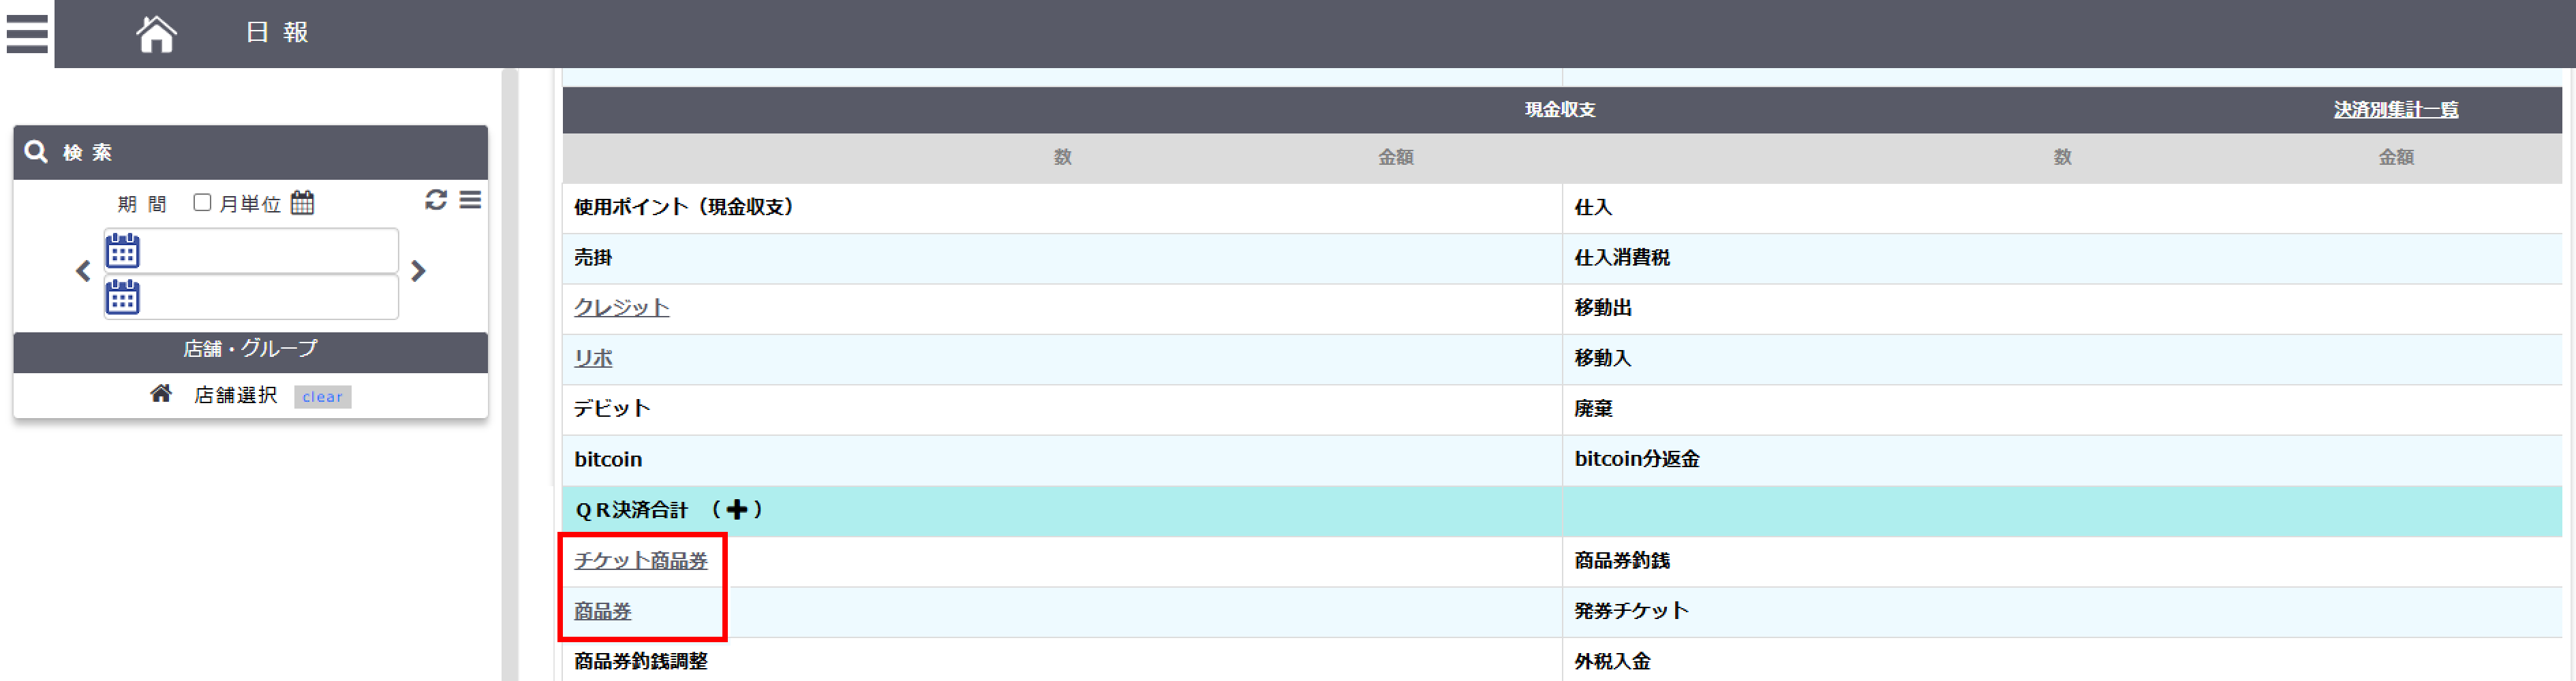2576x681 pixels.
Task: Open start date calendar picker
Action: click(x=123, y=251)
